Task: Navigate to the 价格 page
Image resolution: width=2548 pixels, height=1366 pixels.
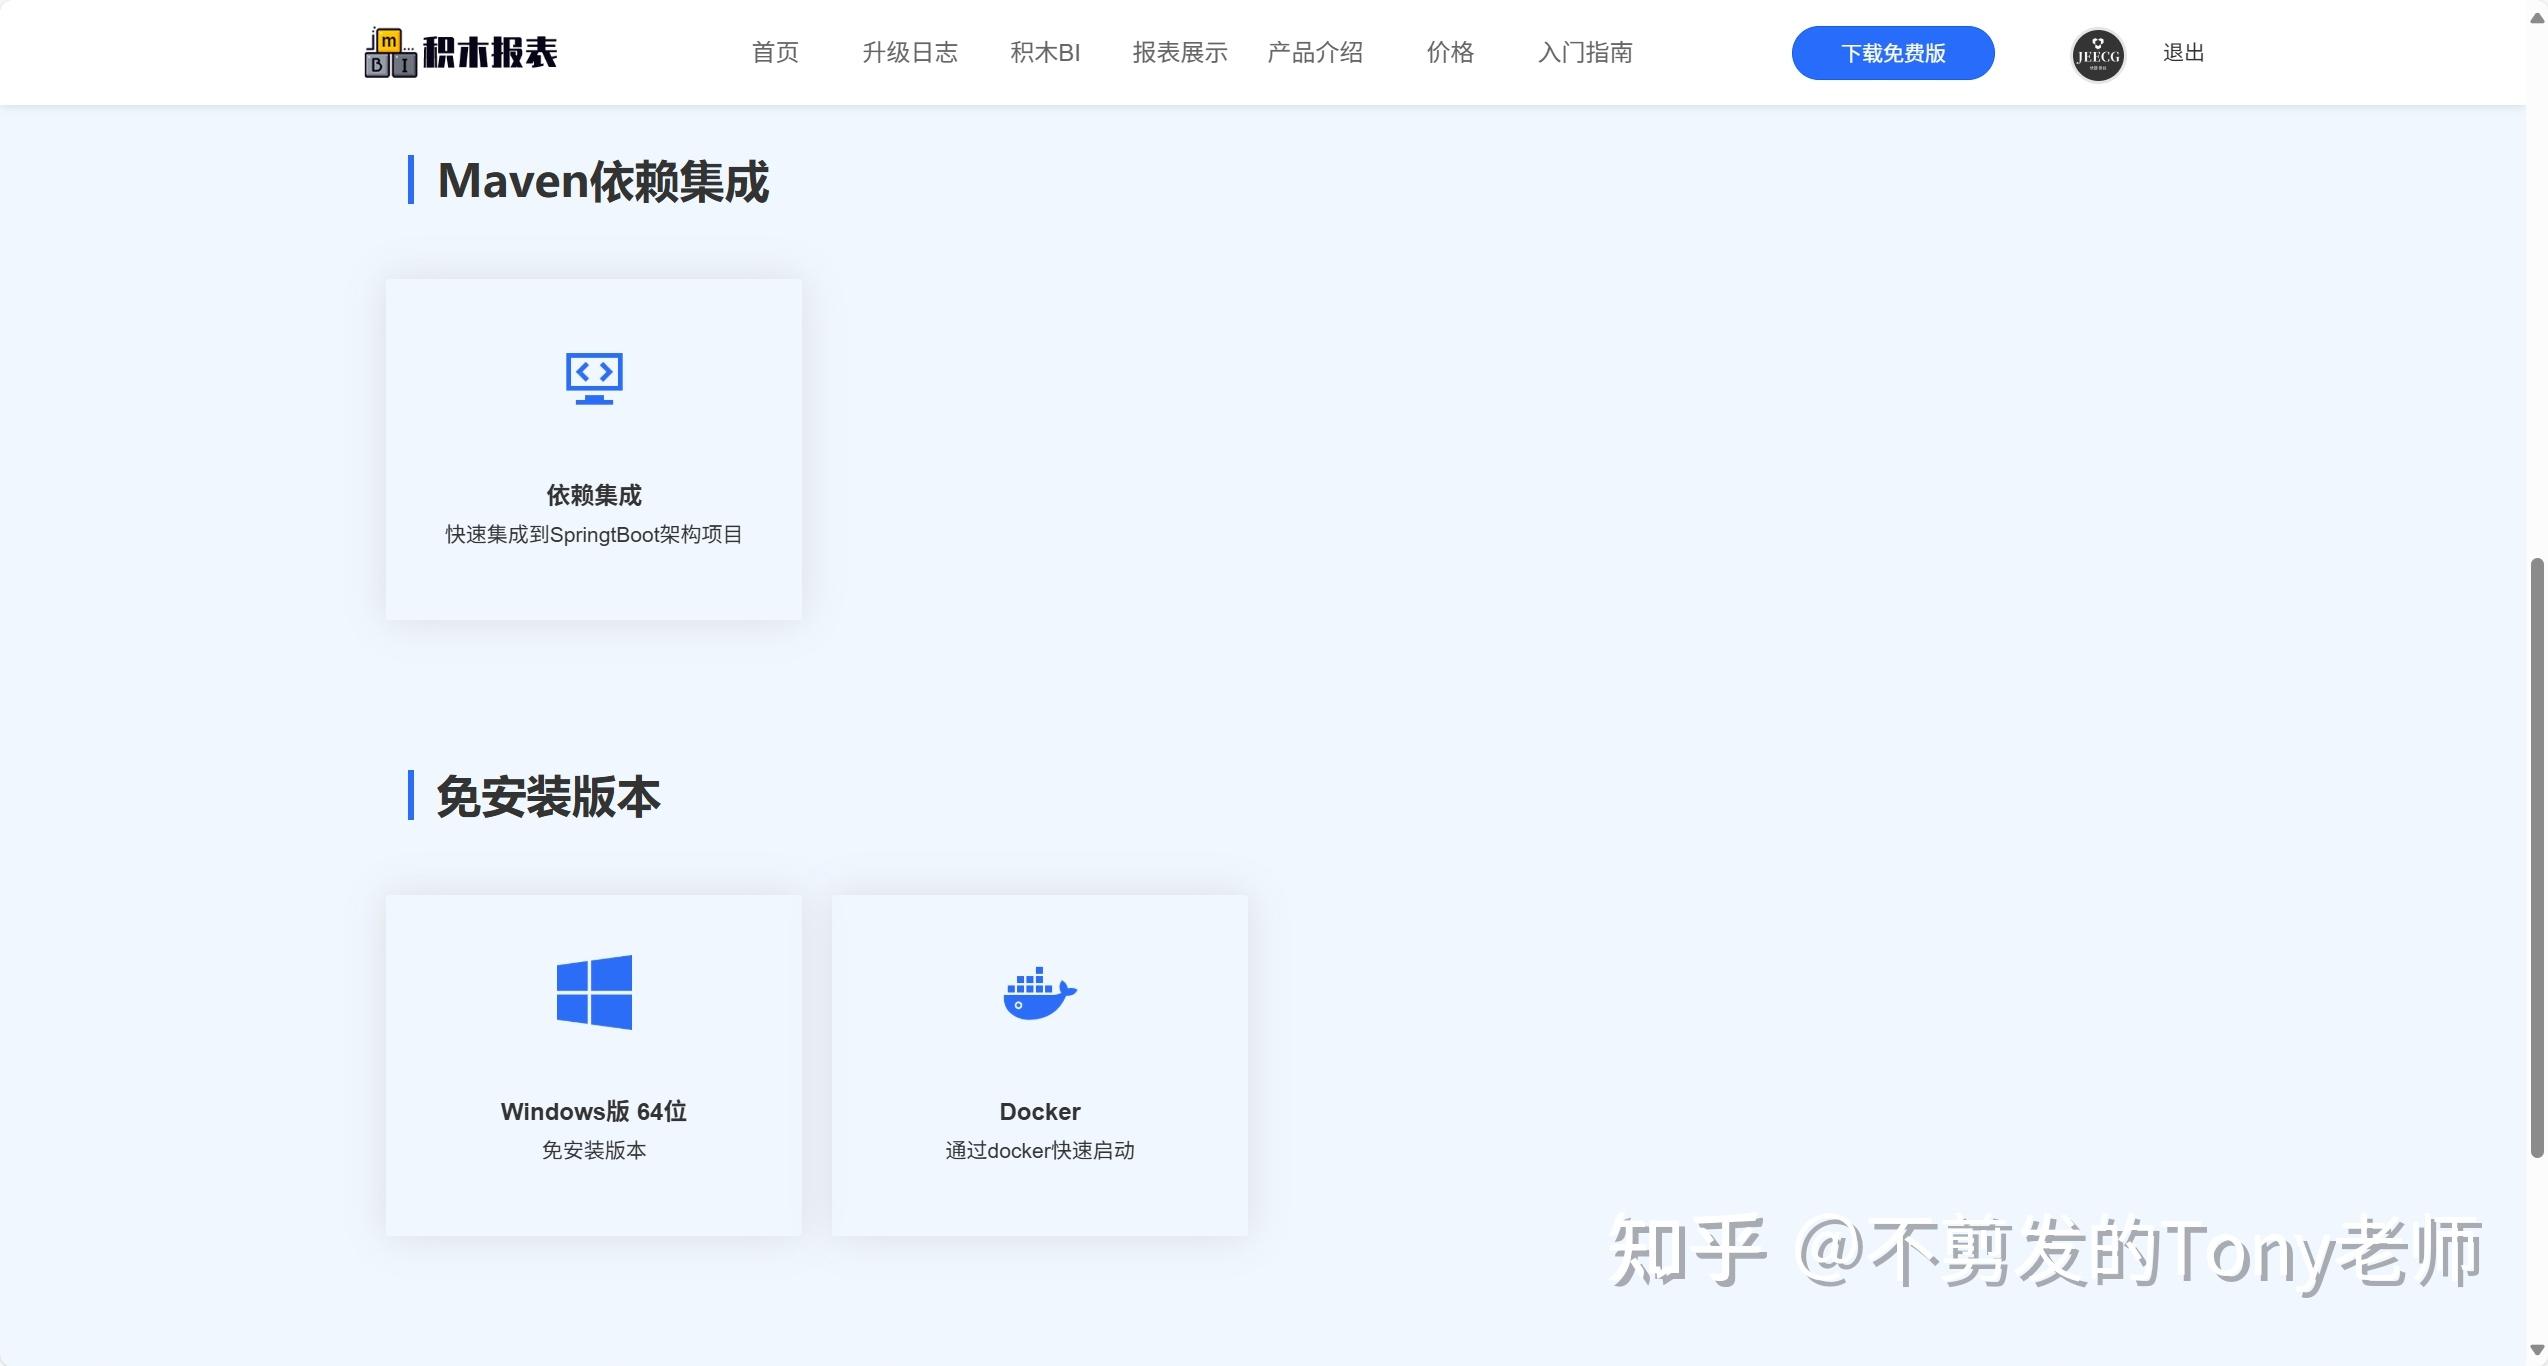Action: [1450, 52]
